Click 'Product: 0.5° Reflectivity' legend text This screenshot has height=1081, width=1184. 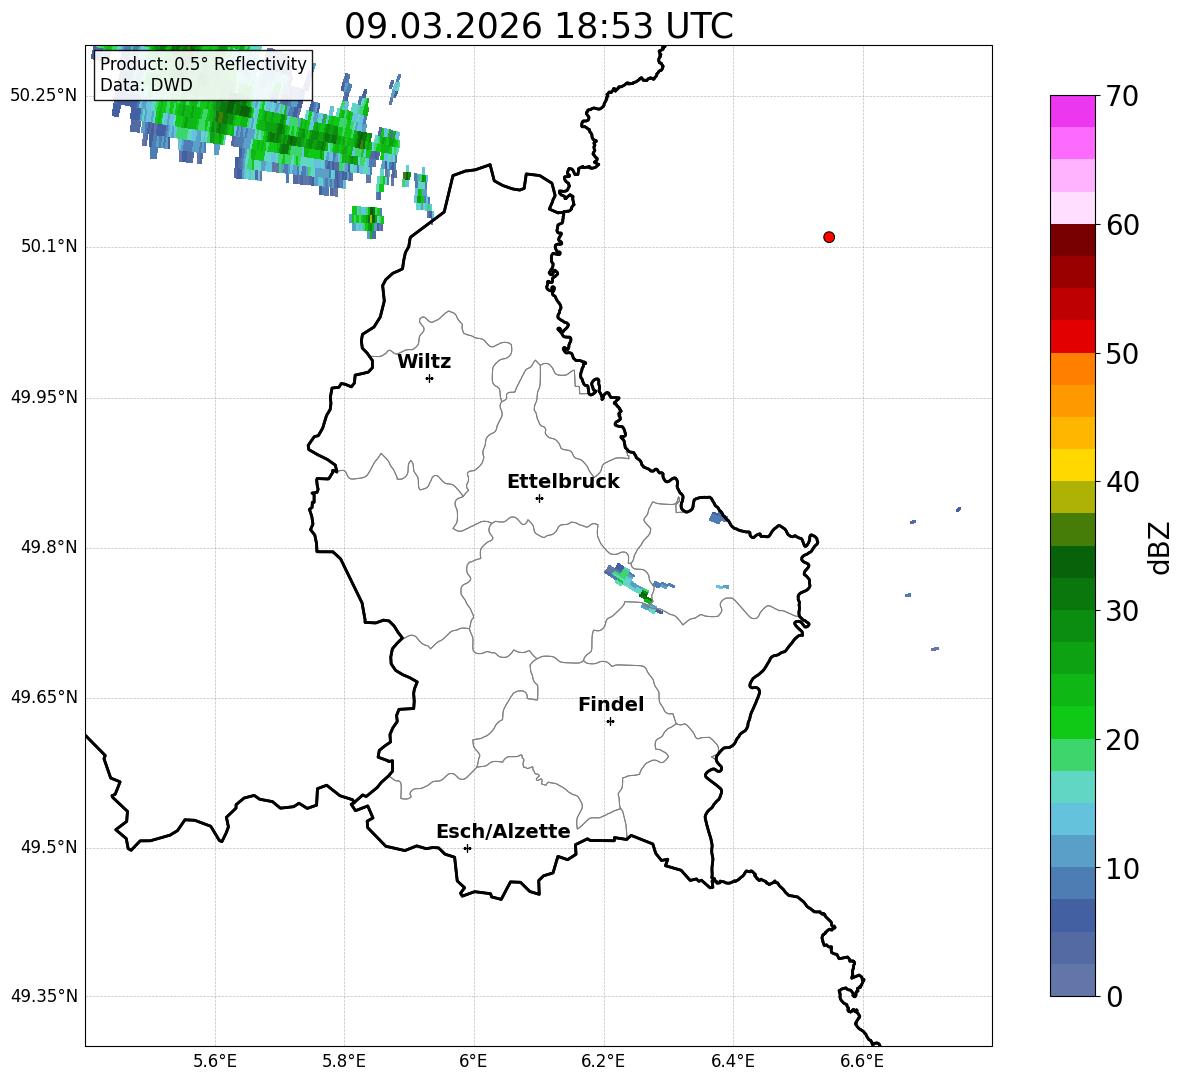[x=203, y=63]
